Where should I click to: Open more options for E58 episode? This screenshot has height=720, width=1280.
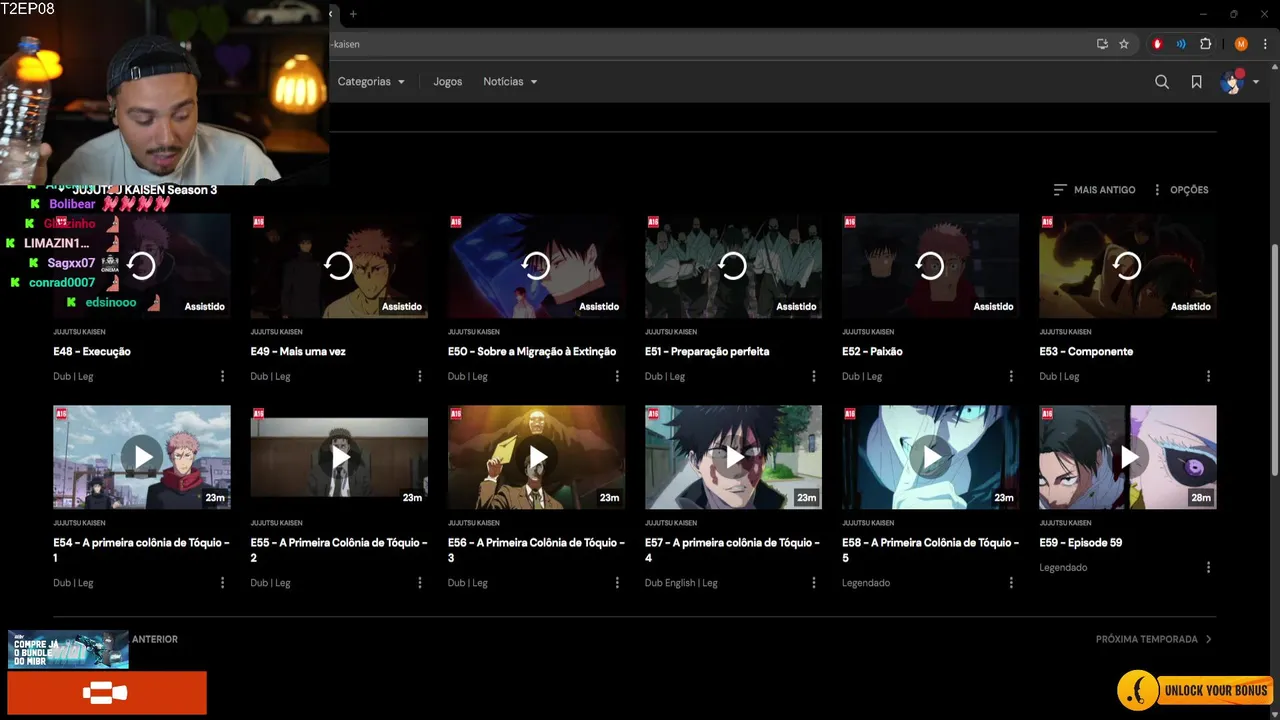pyautogui.click(x=1010, y=582)
